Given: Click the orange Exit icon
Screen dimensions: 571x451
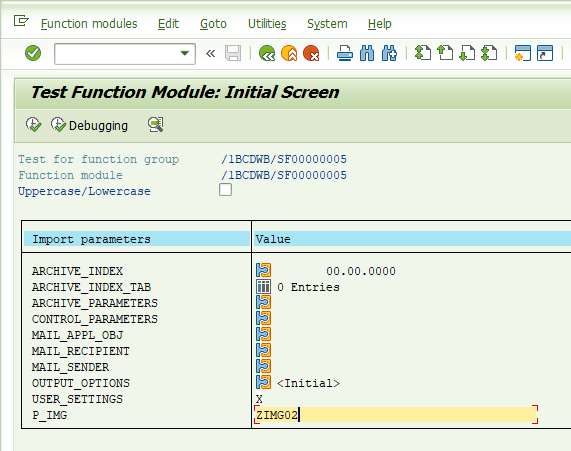Looking at the screenshot, I should pos(289,53).
